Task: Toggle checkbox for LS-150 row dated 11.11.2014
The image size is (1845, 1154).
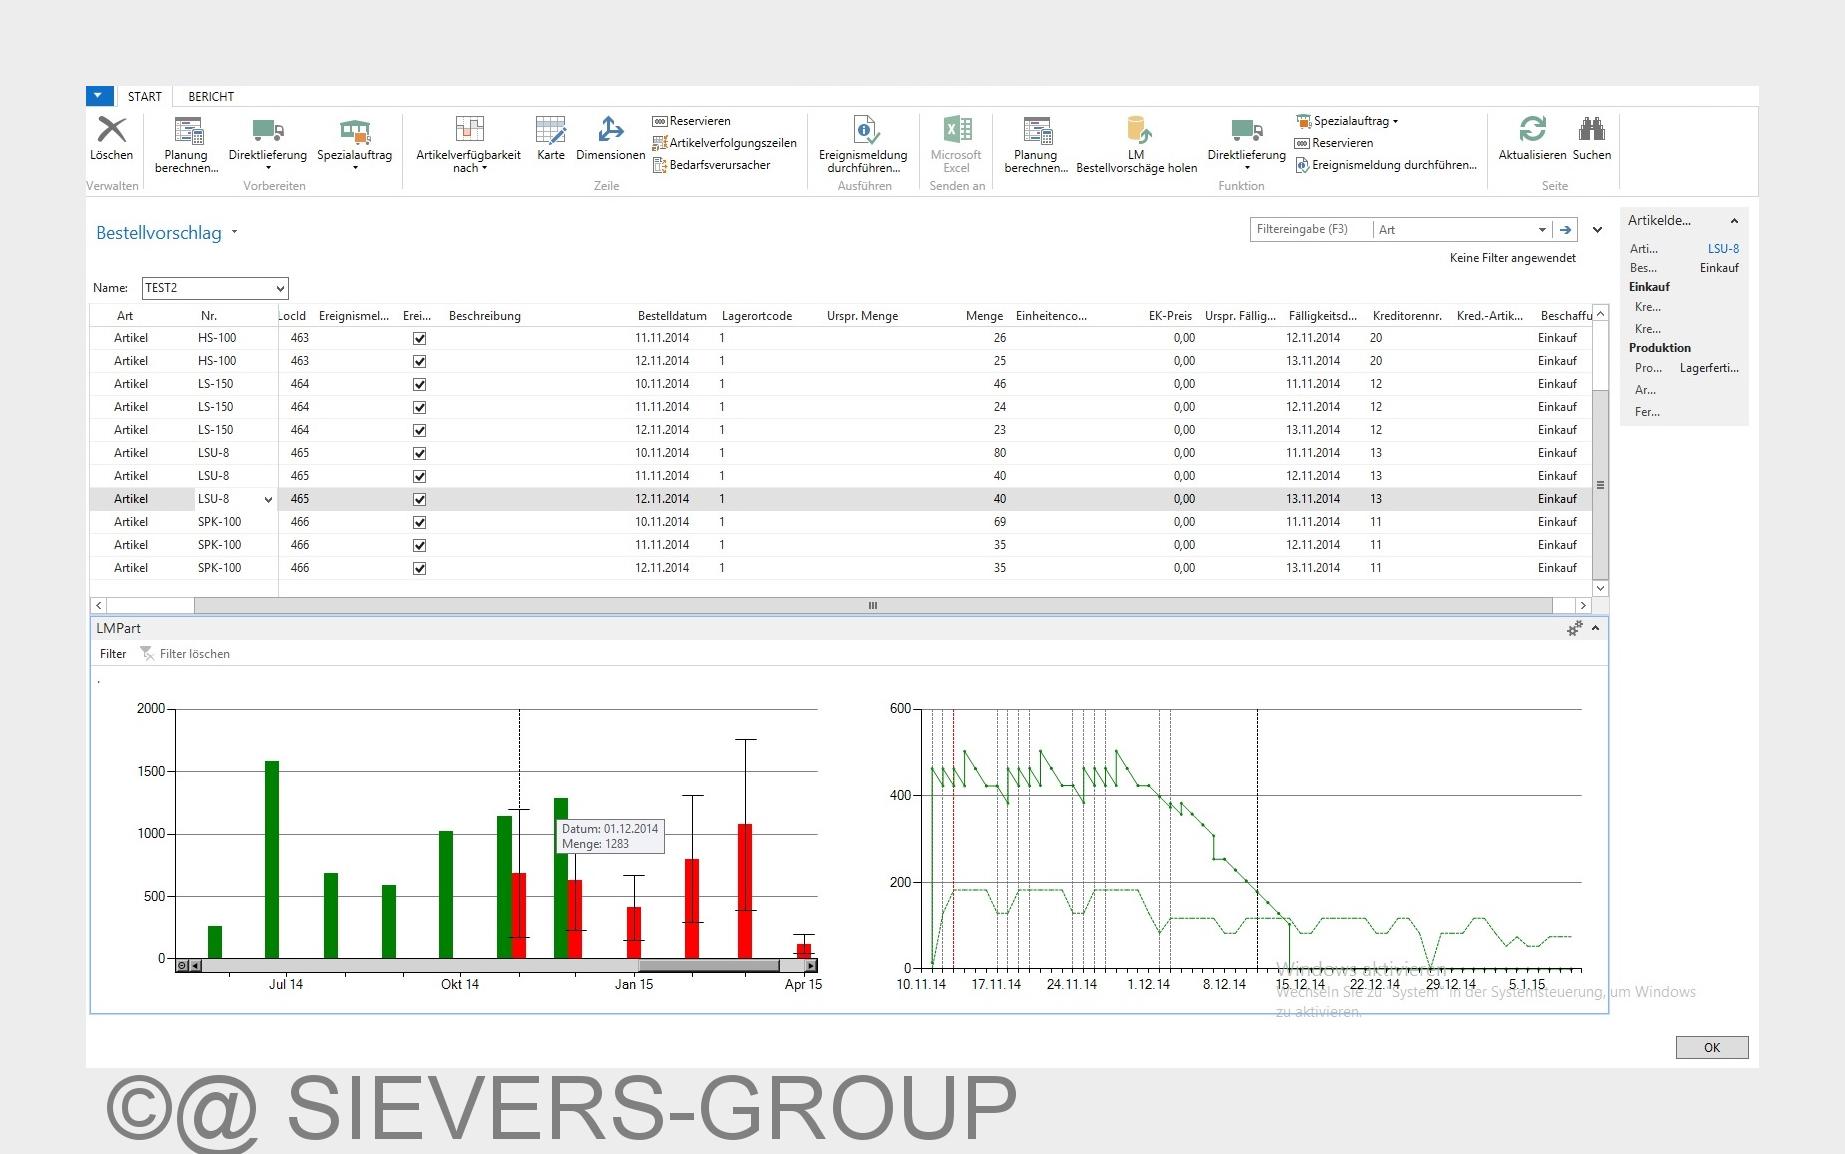Action: [420, 407]
